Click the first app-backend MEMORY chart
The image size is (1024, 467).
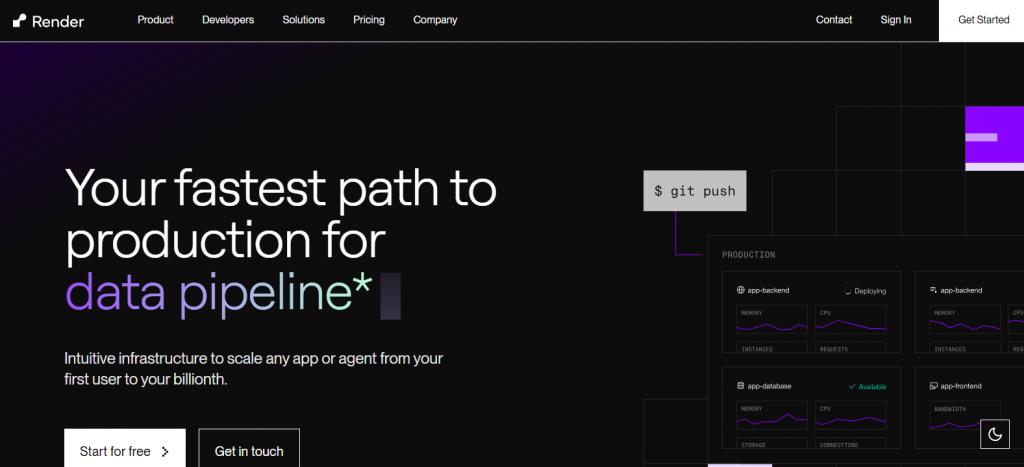(772, 319)
